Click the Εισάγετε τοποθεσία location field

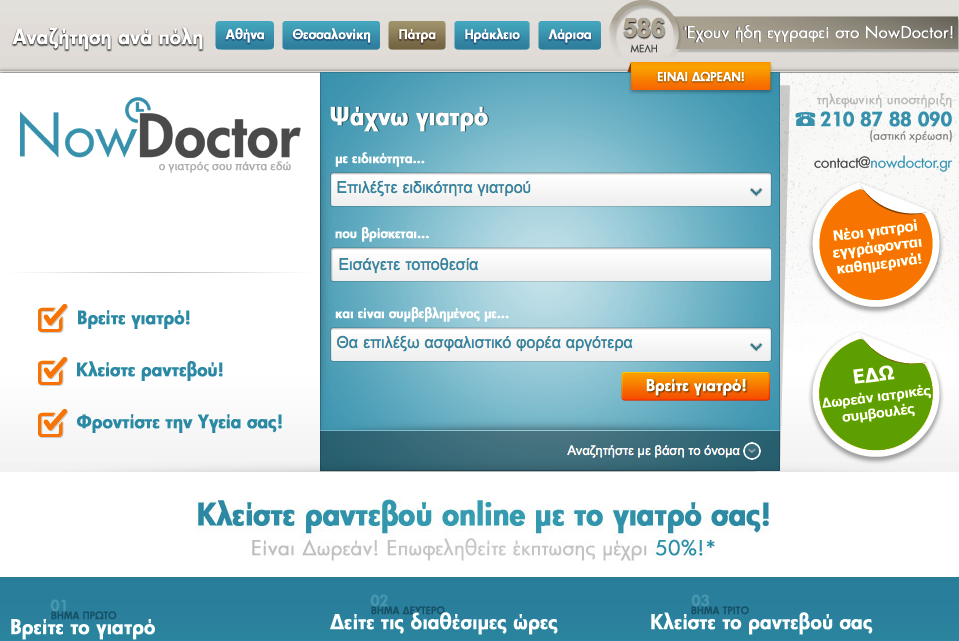pyautogui.click(x=550, y=264)
